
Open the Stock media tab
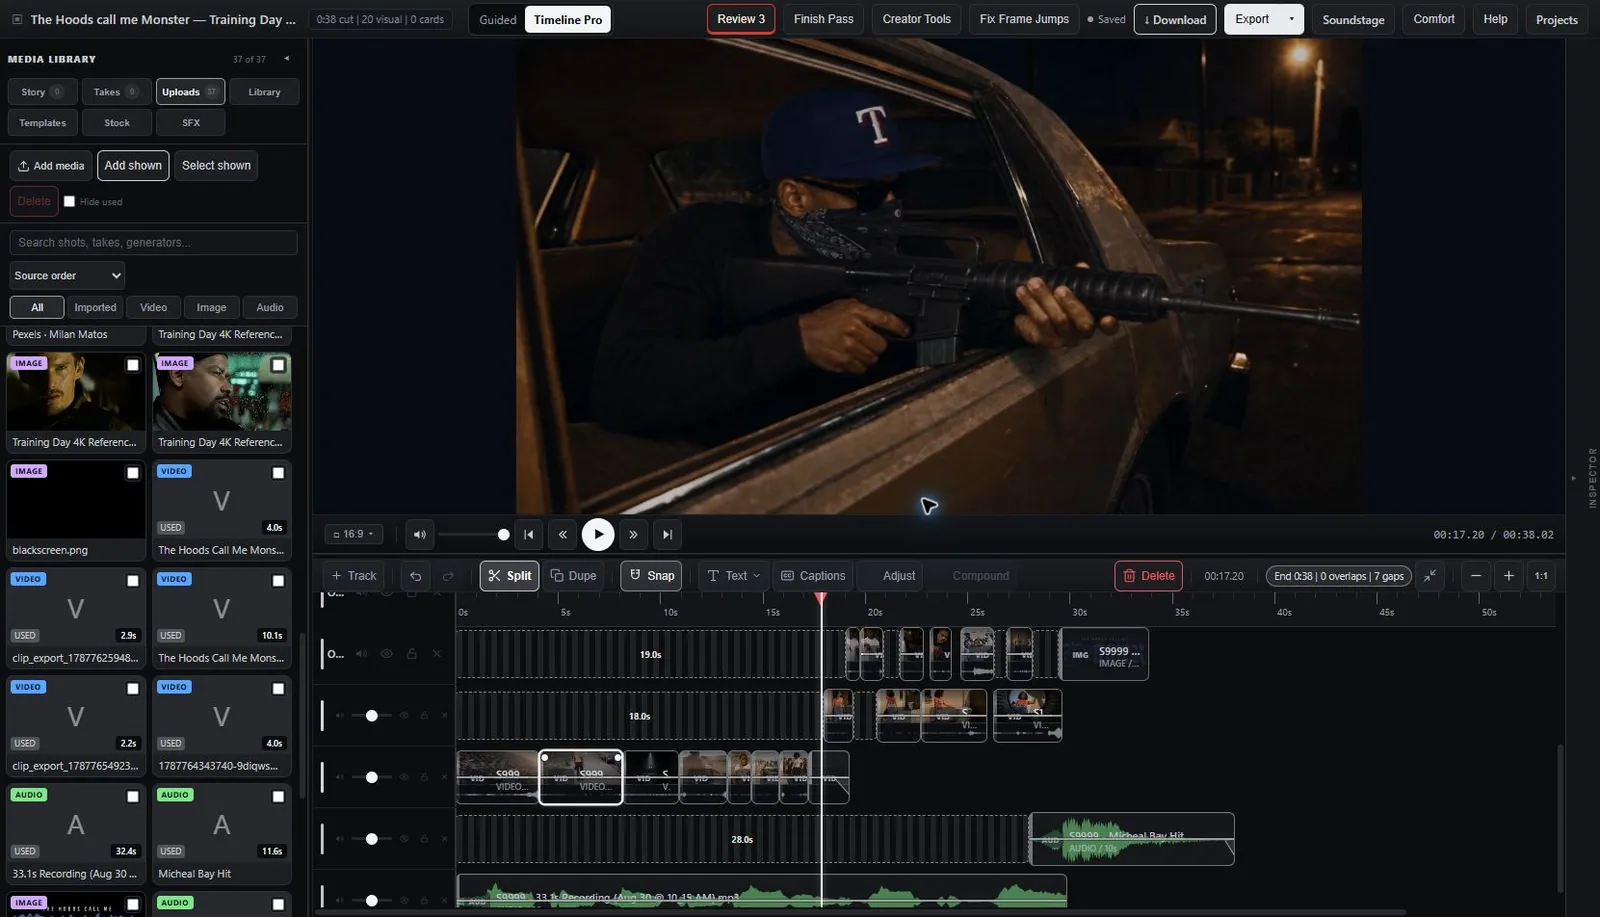[x=117, y=123]
